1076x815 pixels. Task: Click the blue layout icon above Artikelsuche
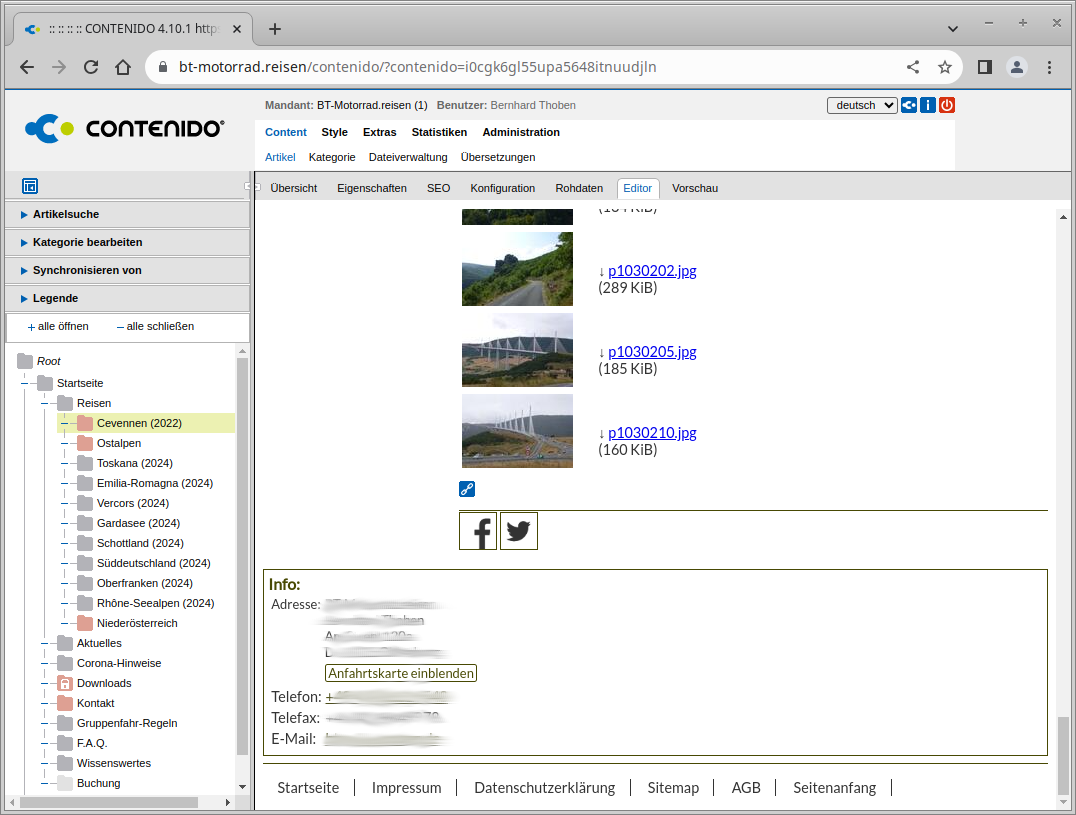pos(30,186)
